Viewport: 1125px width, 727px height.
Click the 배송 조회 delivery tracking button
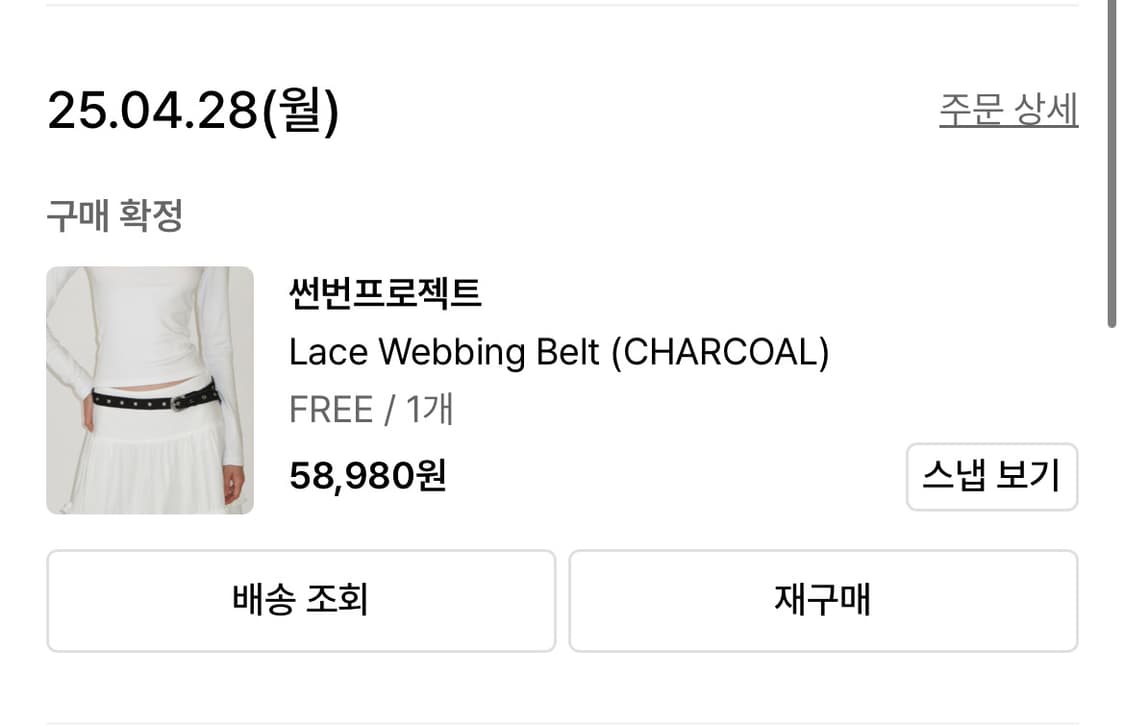point(300,600)
